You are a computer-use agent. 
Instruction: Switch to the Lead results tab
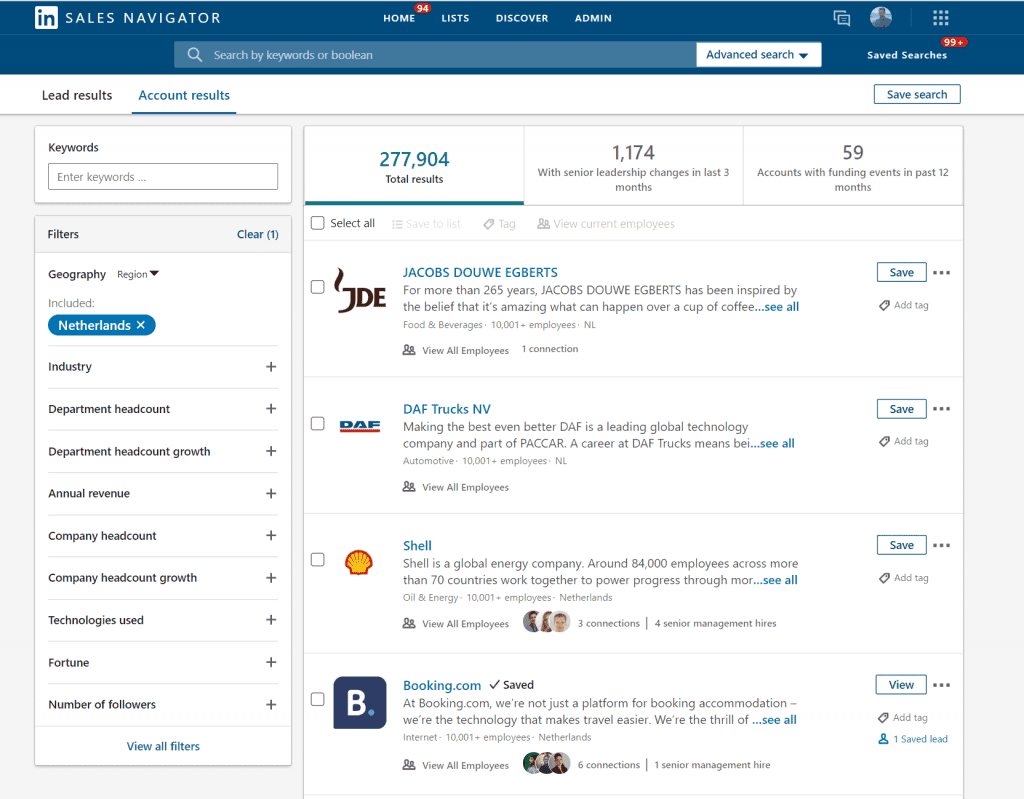pos(77,95)
